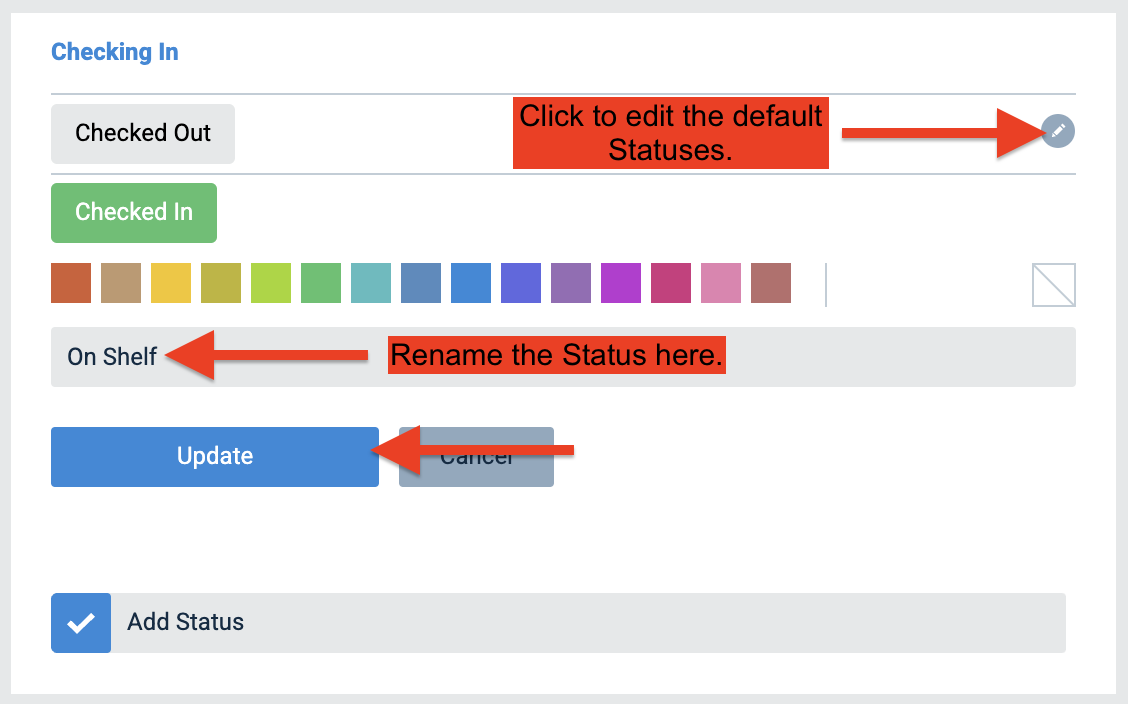Select the bright blue color swatch
1128x704 pixels.
click(x=471, y=283)
